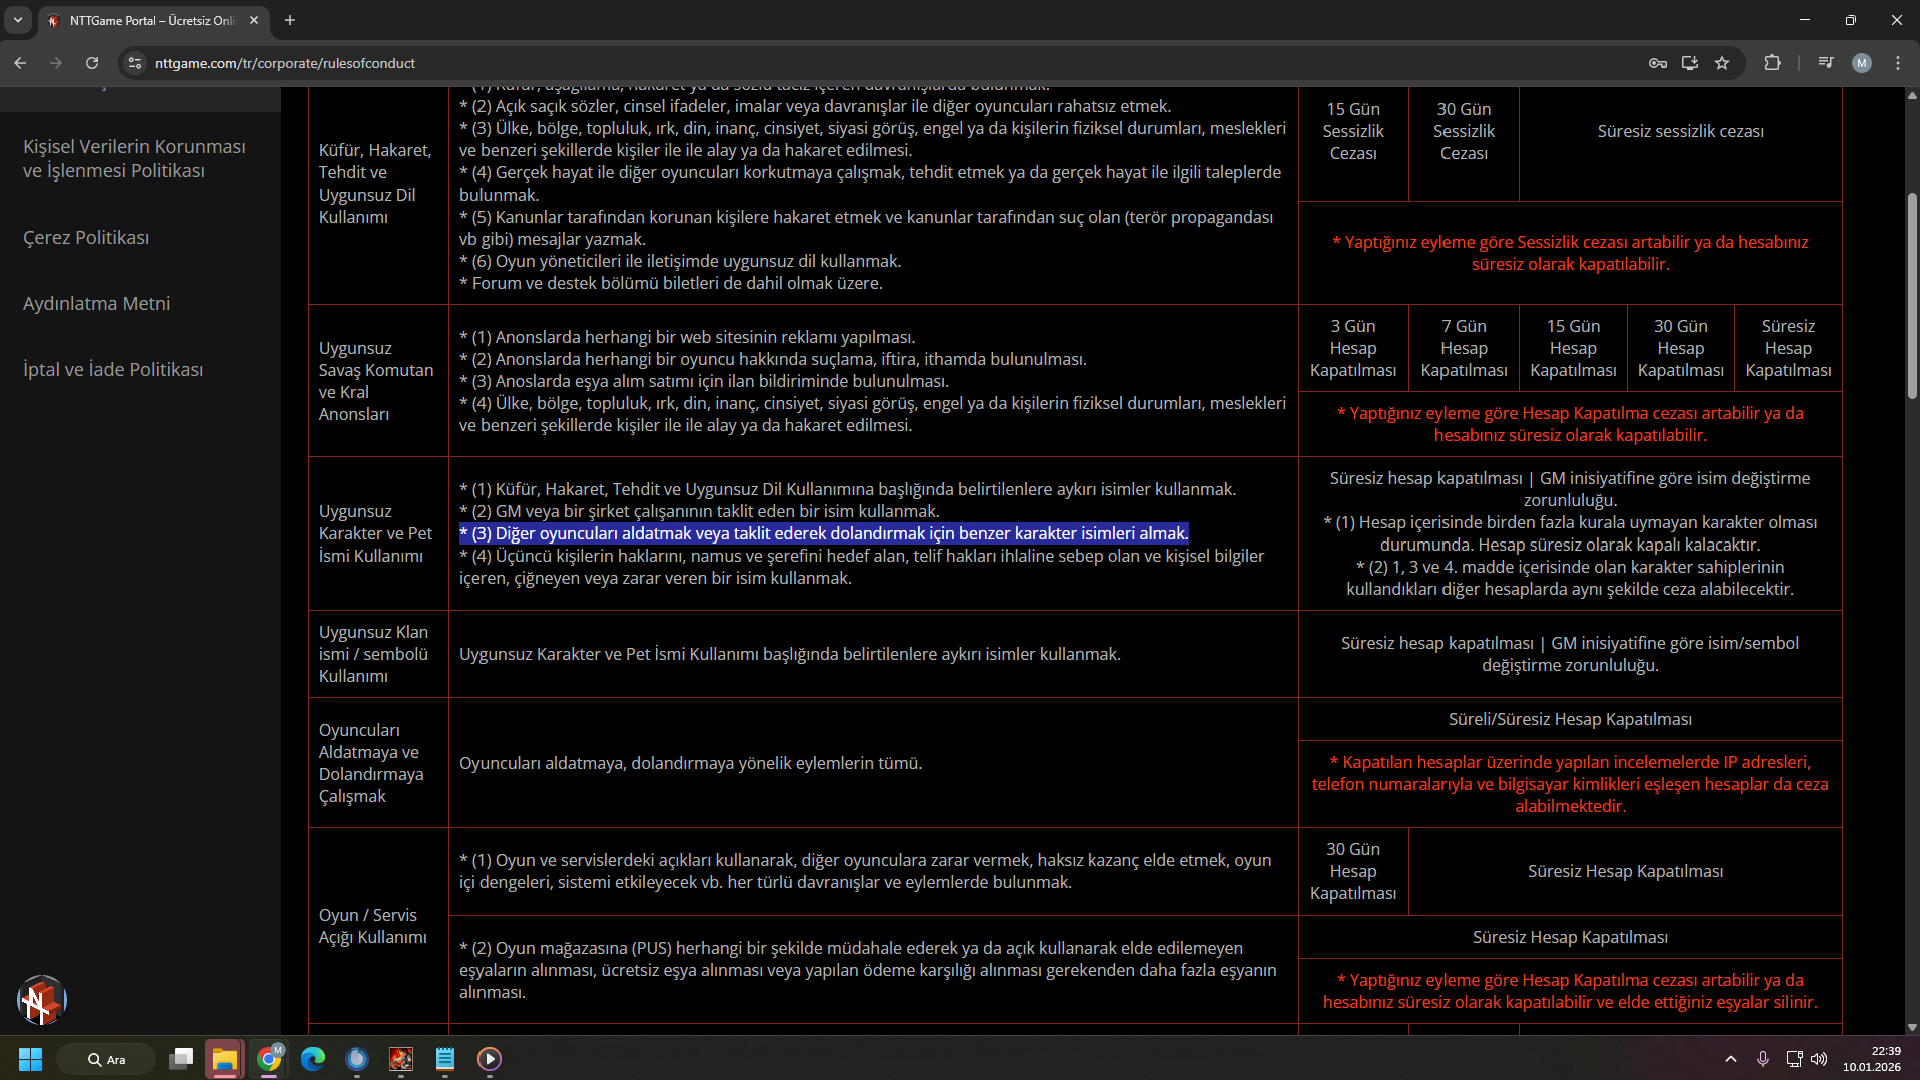Click the row label Uygunsuz Karakter ve Pet İsmi Kullanımı
1920x1080 pixels.
(x=376, y=533)
